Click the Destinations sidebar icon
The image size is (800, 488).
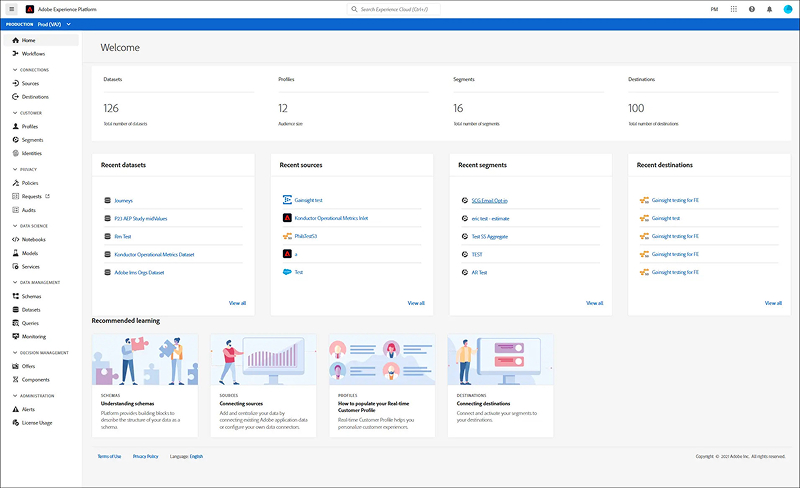[15, 96]
